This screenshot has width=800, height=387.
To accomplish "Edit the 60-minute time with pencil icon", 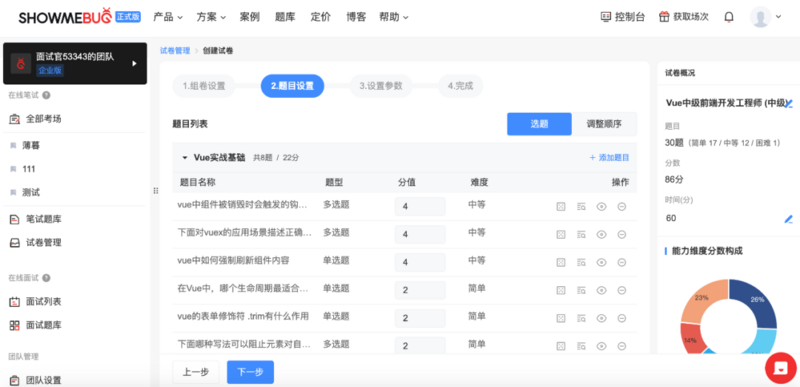I will coord(789,219).
